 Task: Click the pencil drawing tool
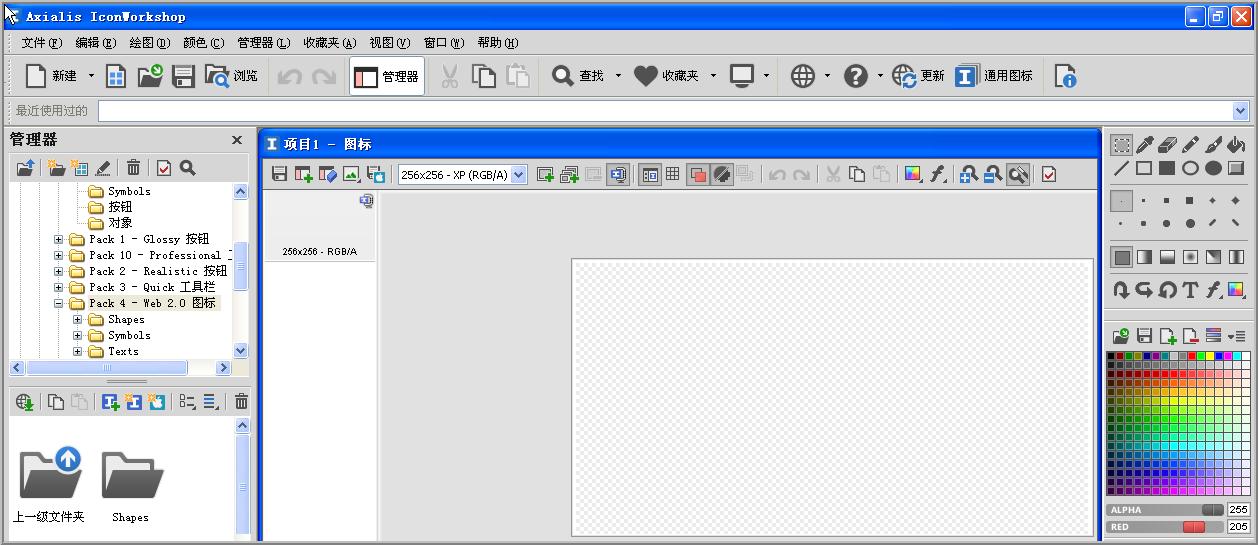click(1191, 145)
